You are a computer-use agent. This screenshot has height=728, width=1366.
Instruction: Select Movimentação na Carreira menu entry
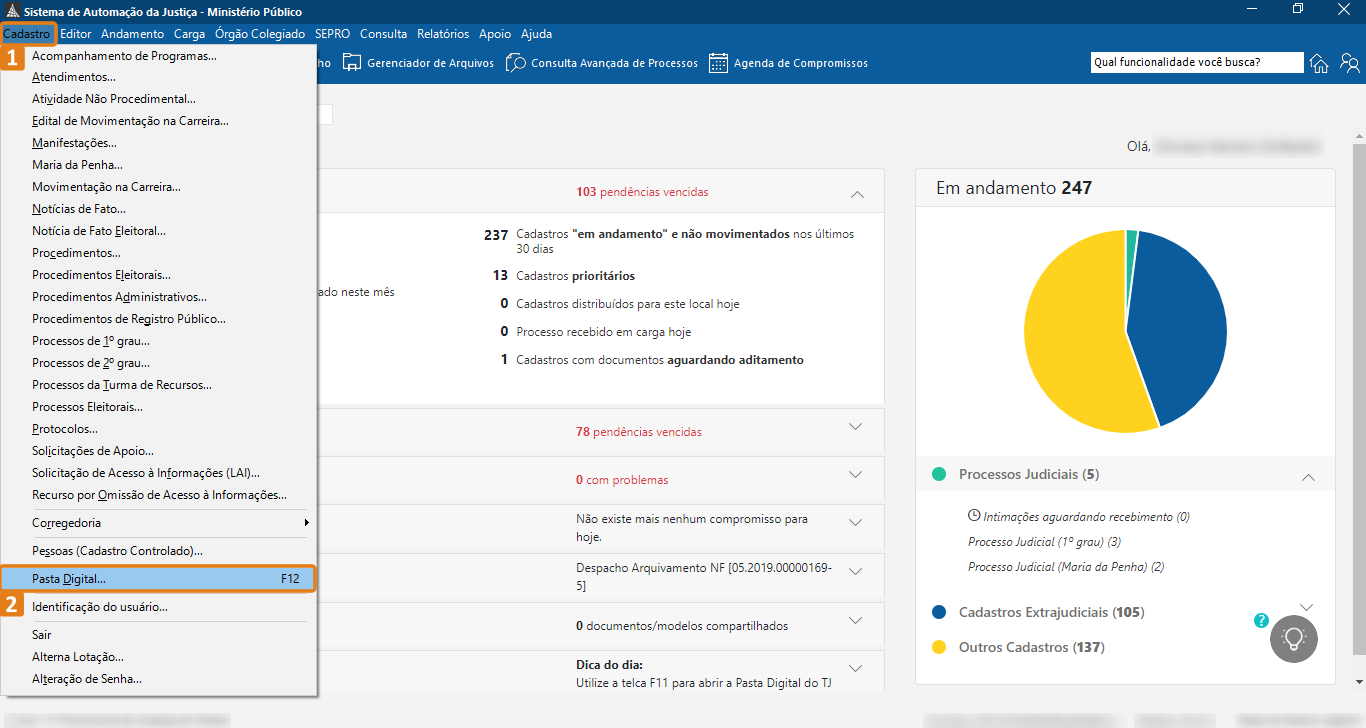[159, 187]
